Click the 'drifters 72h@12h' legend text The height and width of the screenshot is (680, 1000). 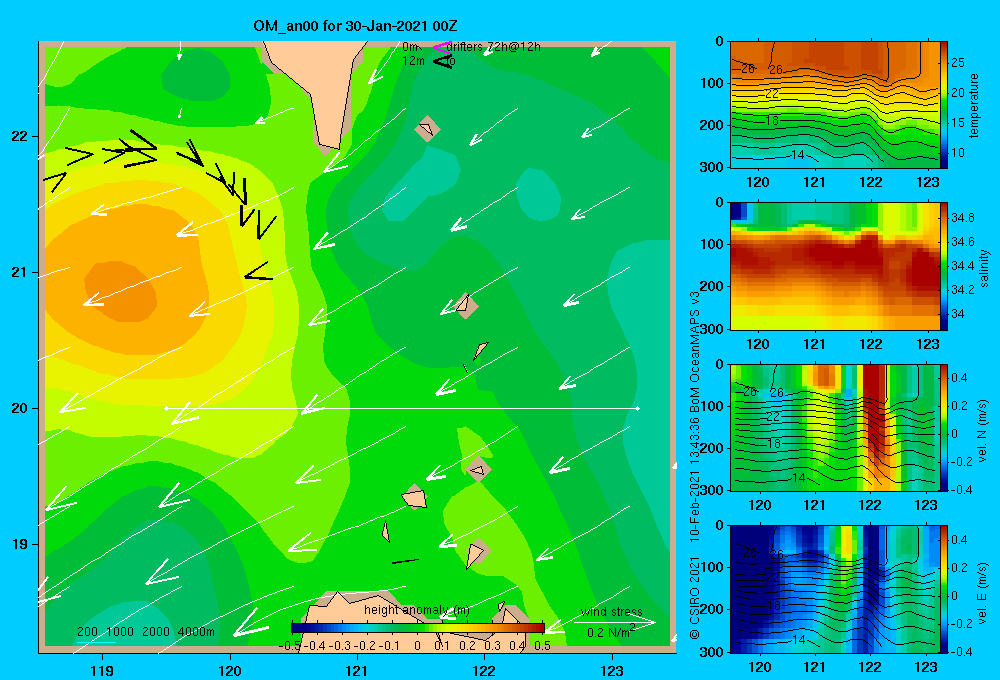pos(494,47)
